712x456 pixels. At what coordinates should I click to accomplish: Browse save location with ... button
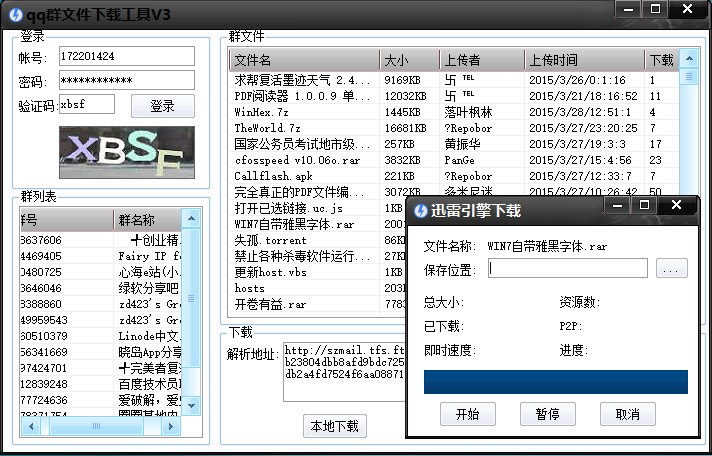click(x=672, y=268)
